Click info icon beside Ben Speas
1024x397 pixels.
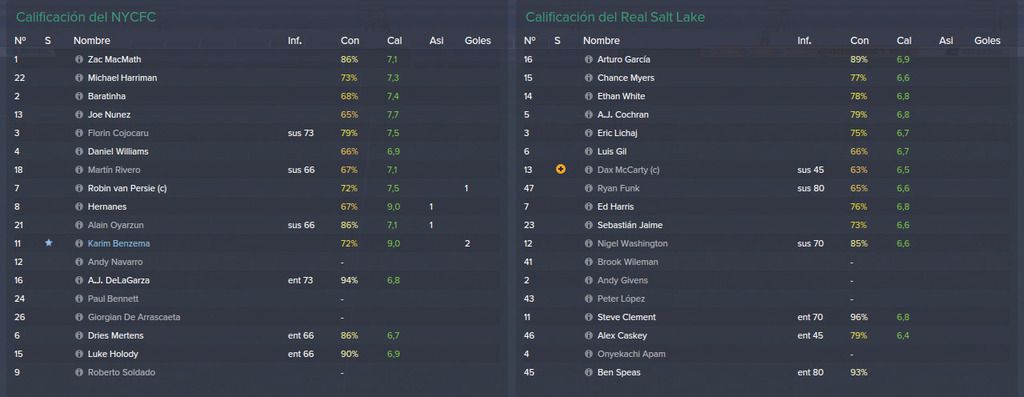[588, 372]
